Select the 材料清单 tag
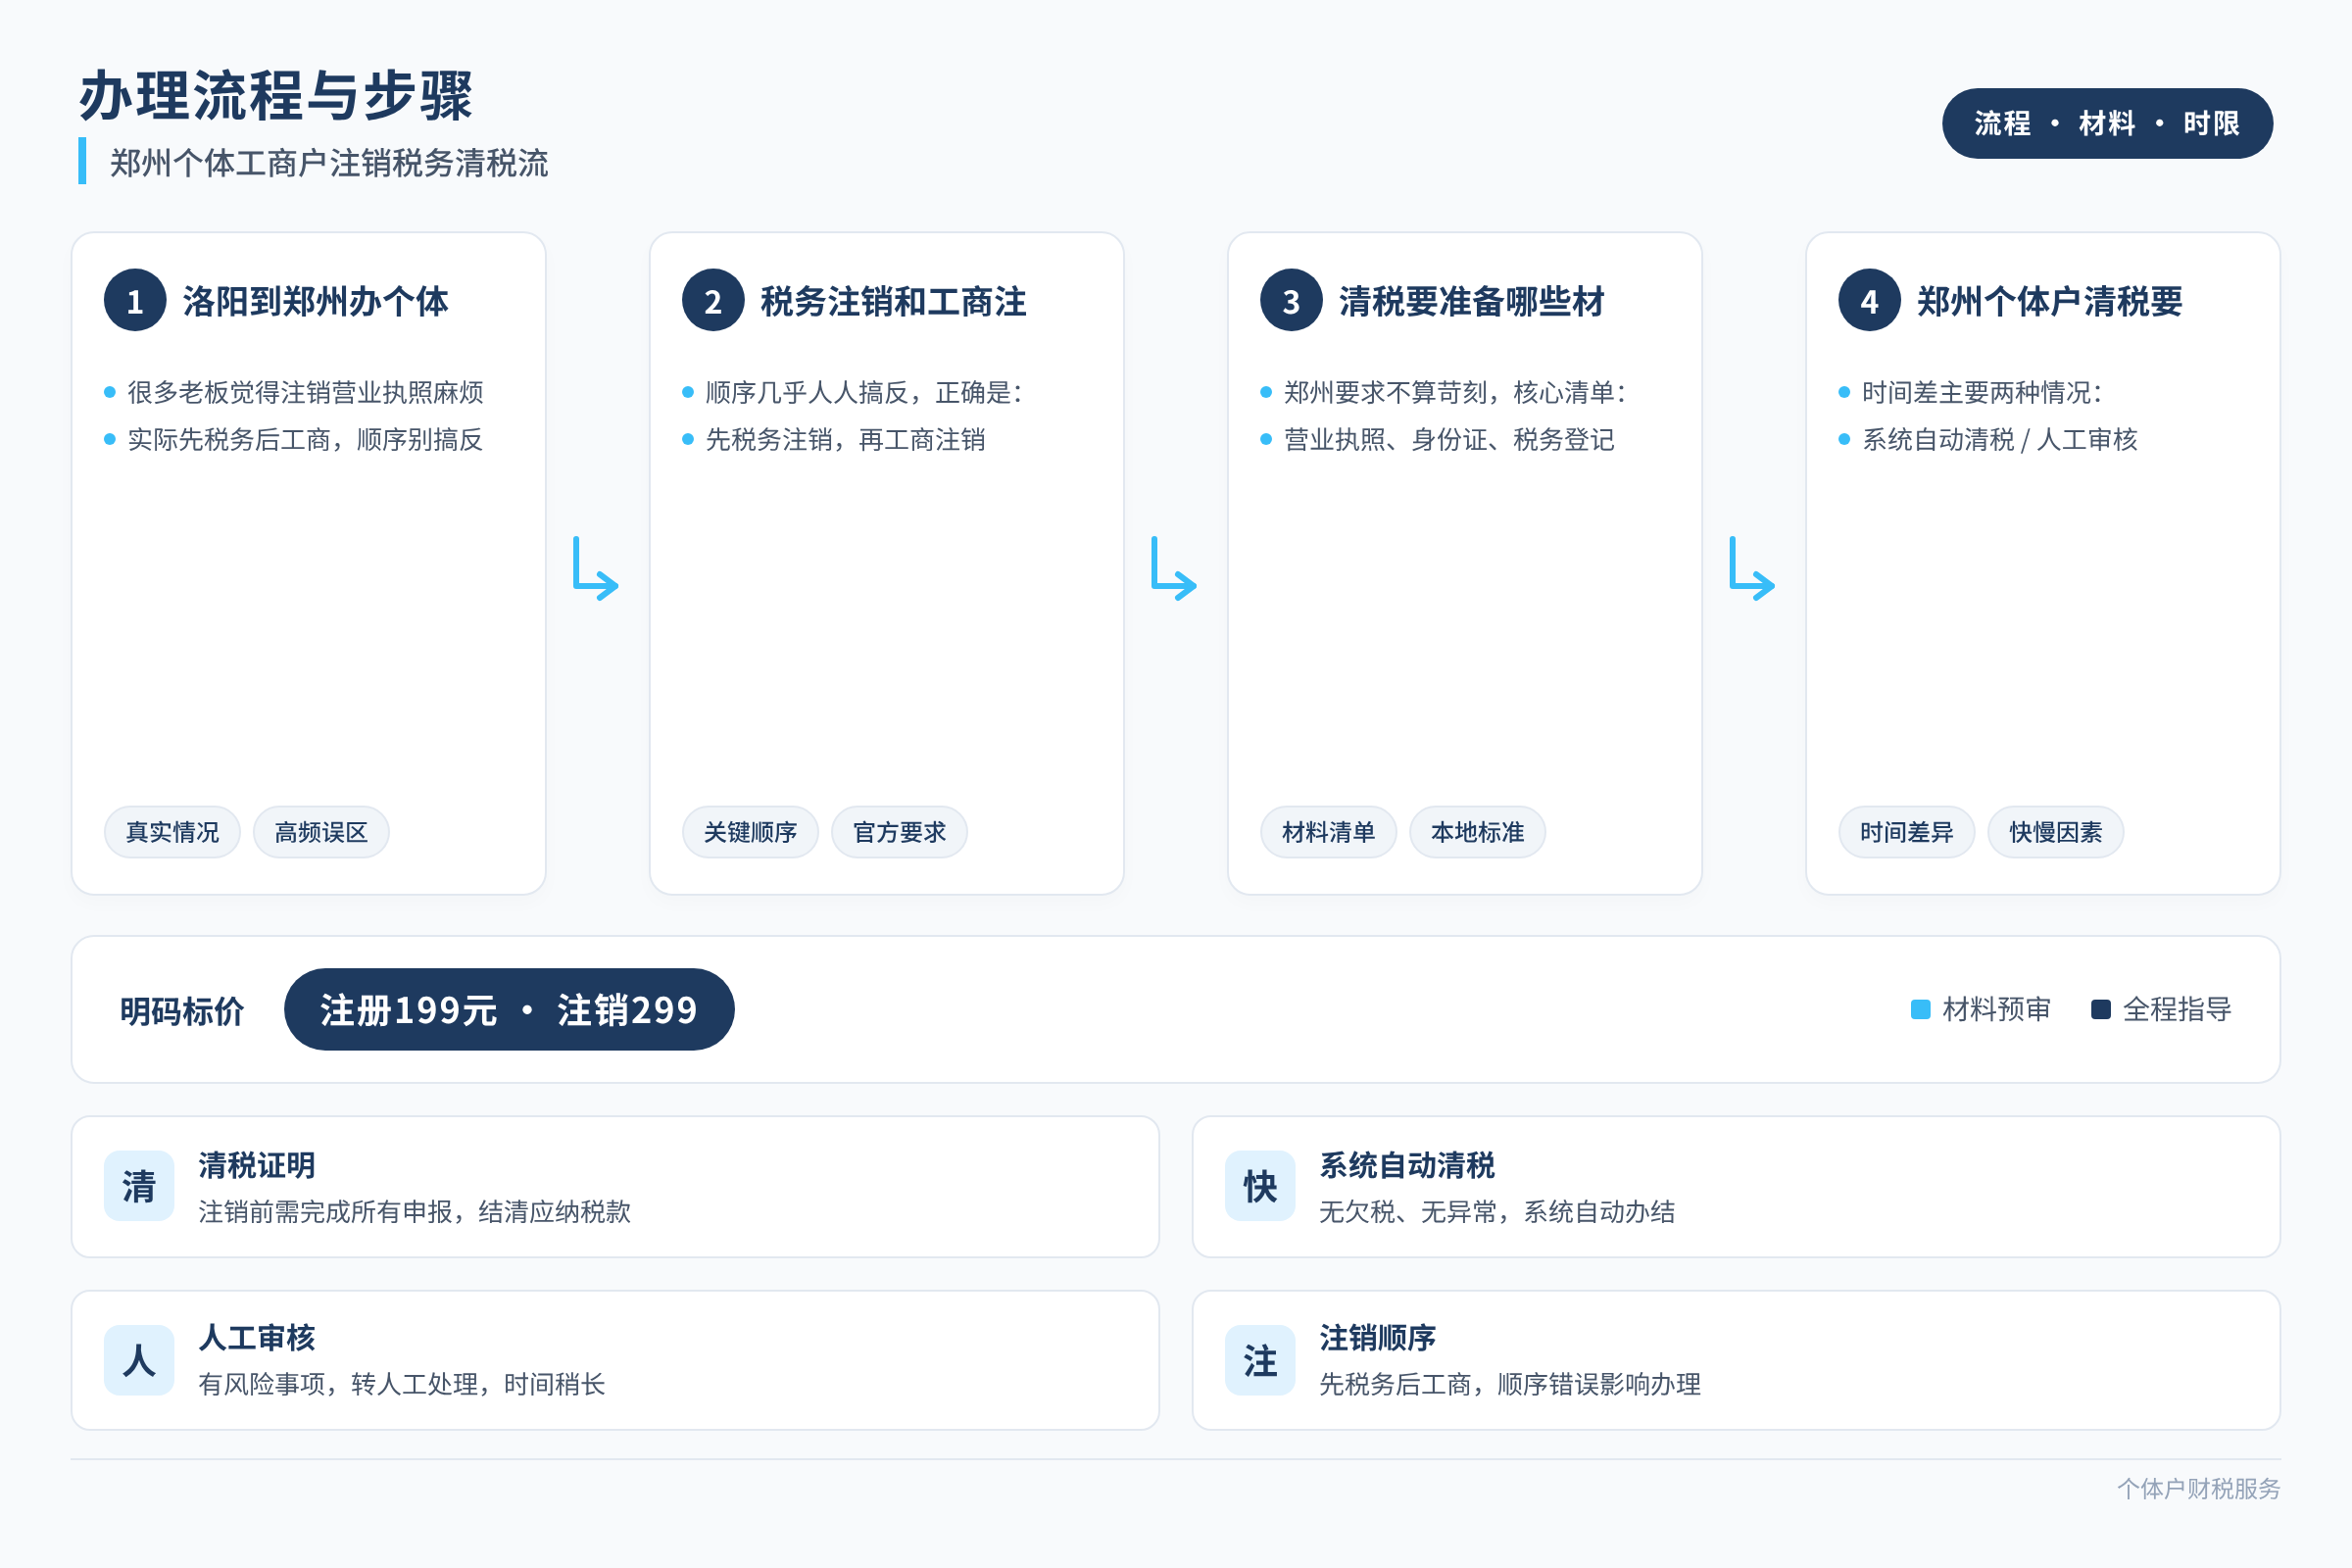Screen dimensions: 2352x1568 1328,832
